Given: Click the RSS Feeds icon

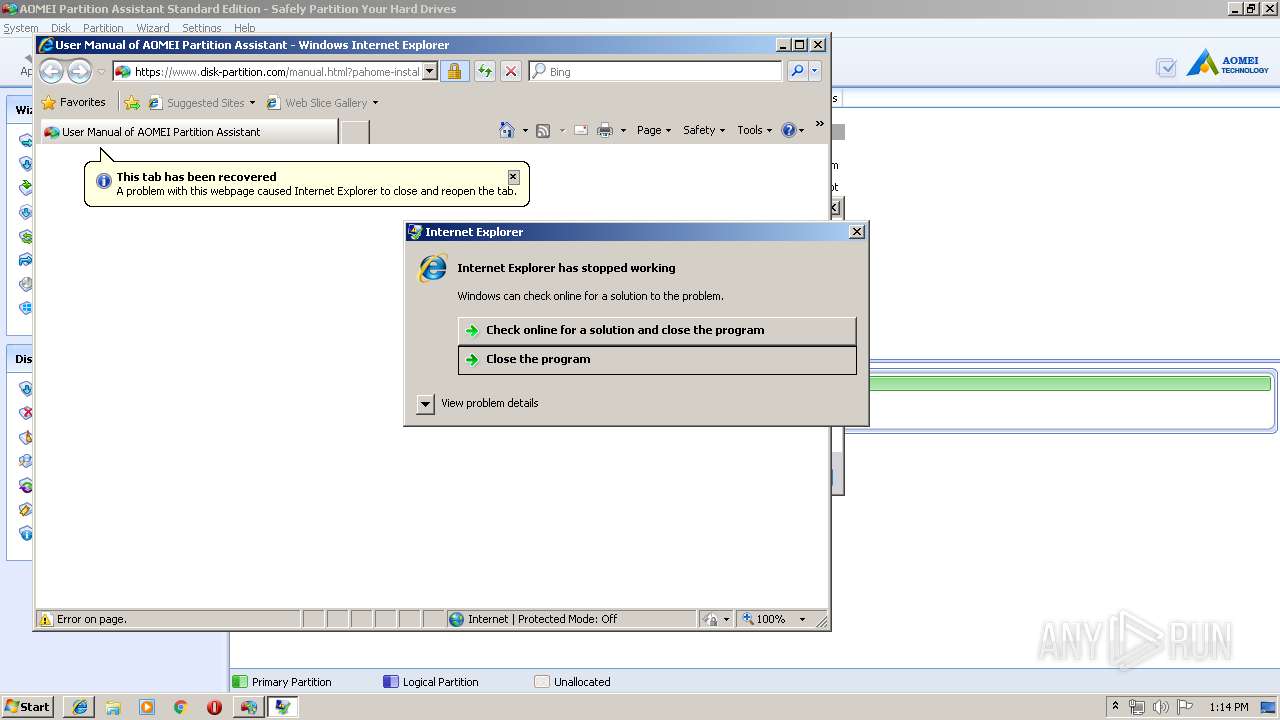Looking at the screenshot, I should coord(543,130).
